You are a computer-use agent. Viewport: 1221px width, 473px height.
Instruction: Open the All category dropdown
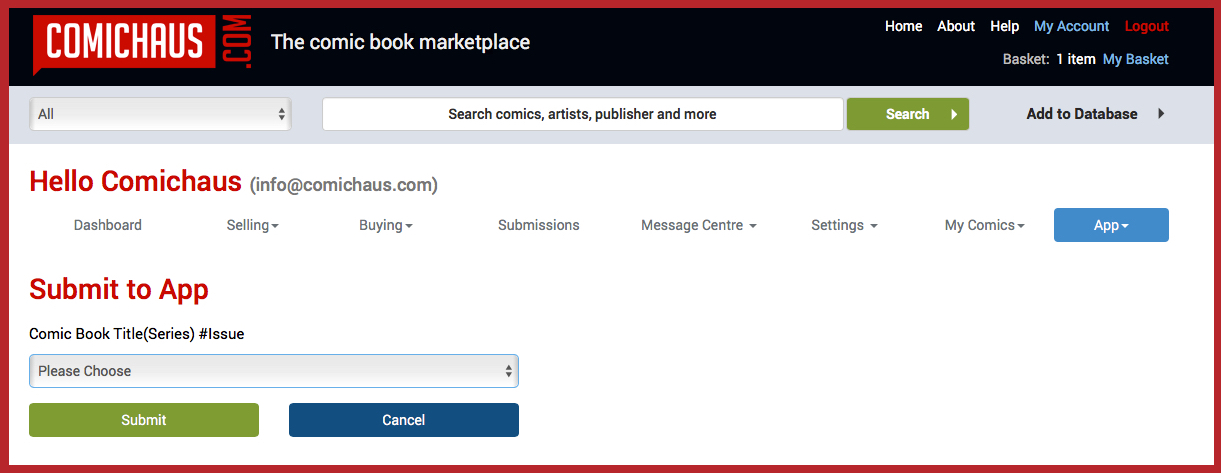(x=160, y=114)
